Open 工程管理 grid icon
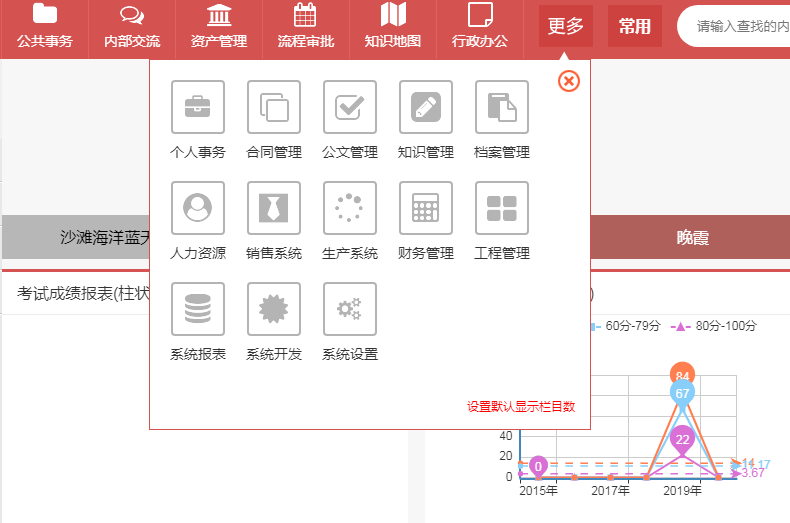 click(x=502, y=208)
